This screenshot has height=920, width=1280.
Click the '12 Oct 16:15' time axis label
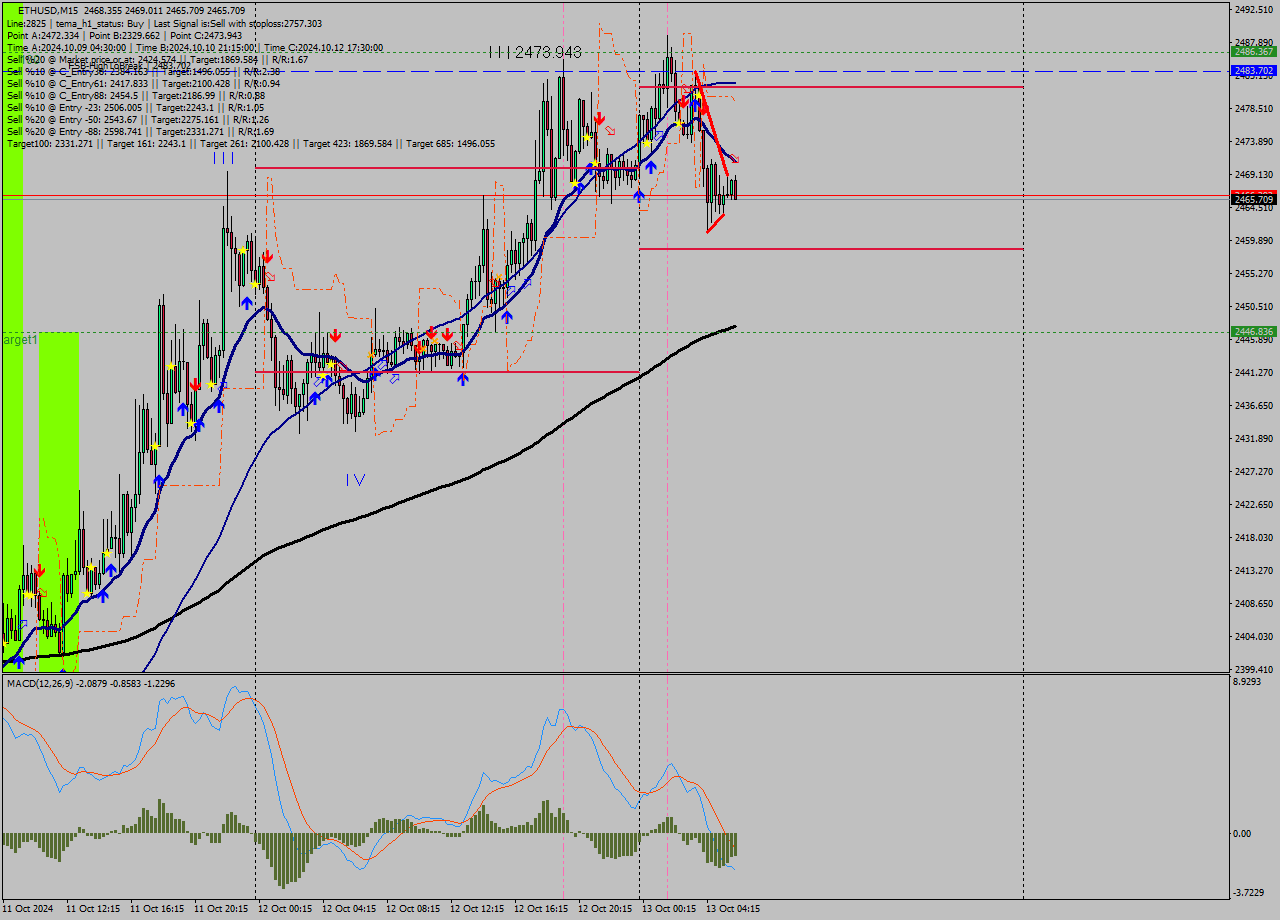pyautogui.click(x=541, y=909)
